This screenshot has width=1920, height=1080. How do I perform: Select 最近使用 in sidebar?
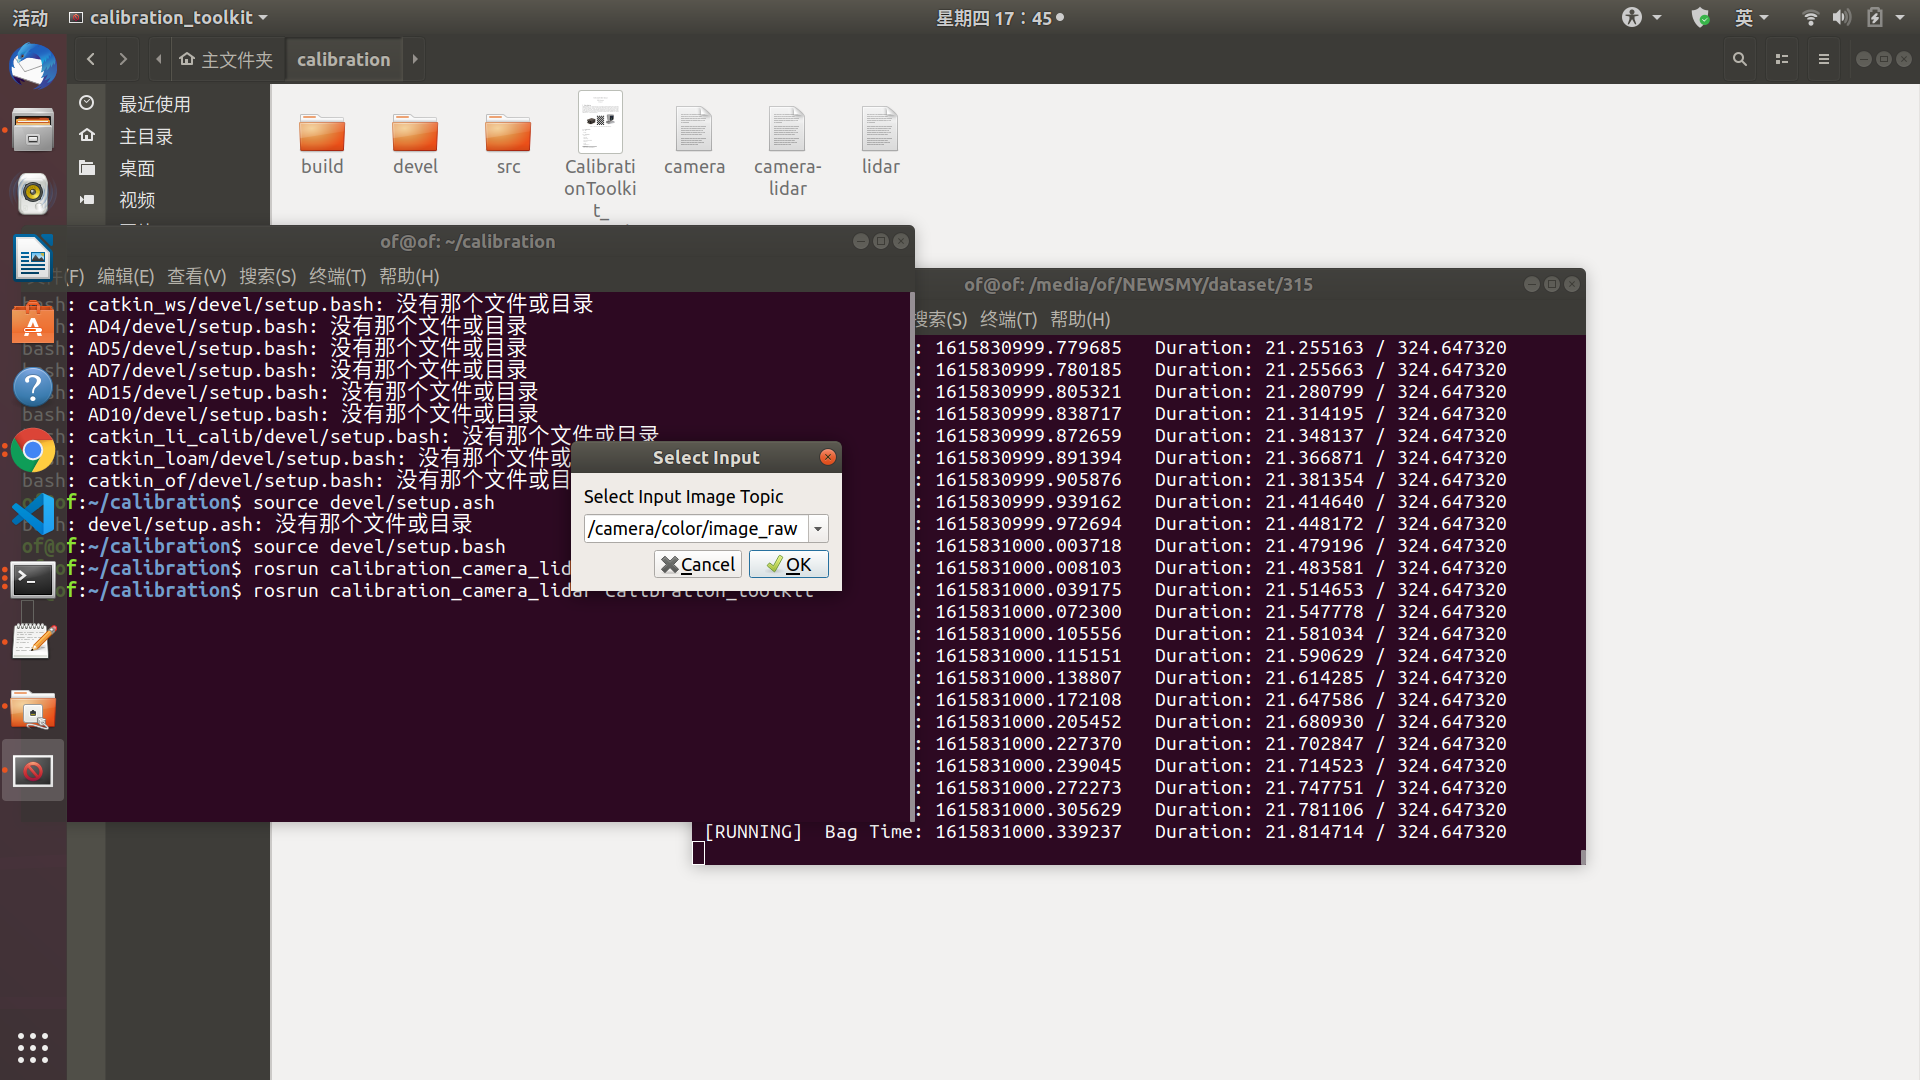point(154,104)
